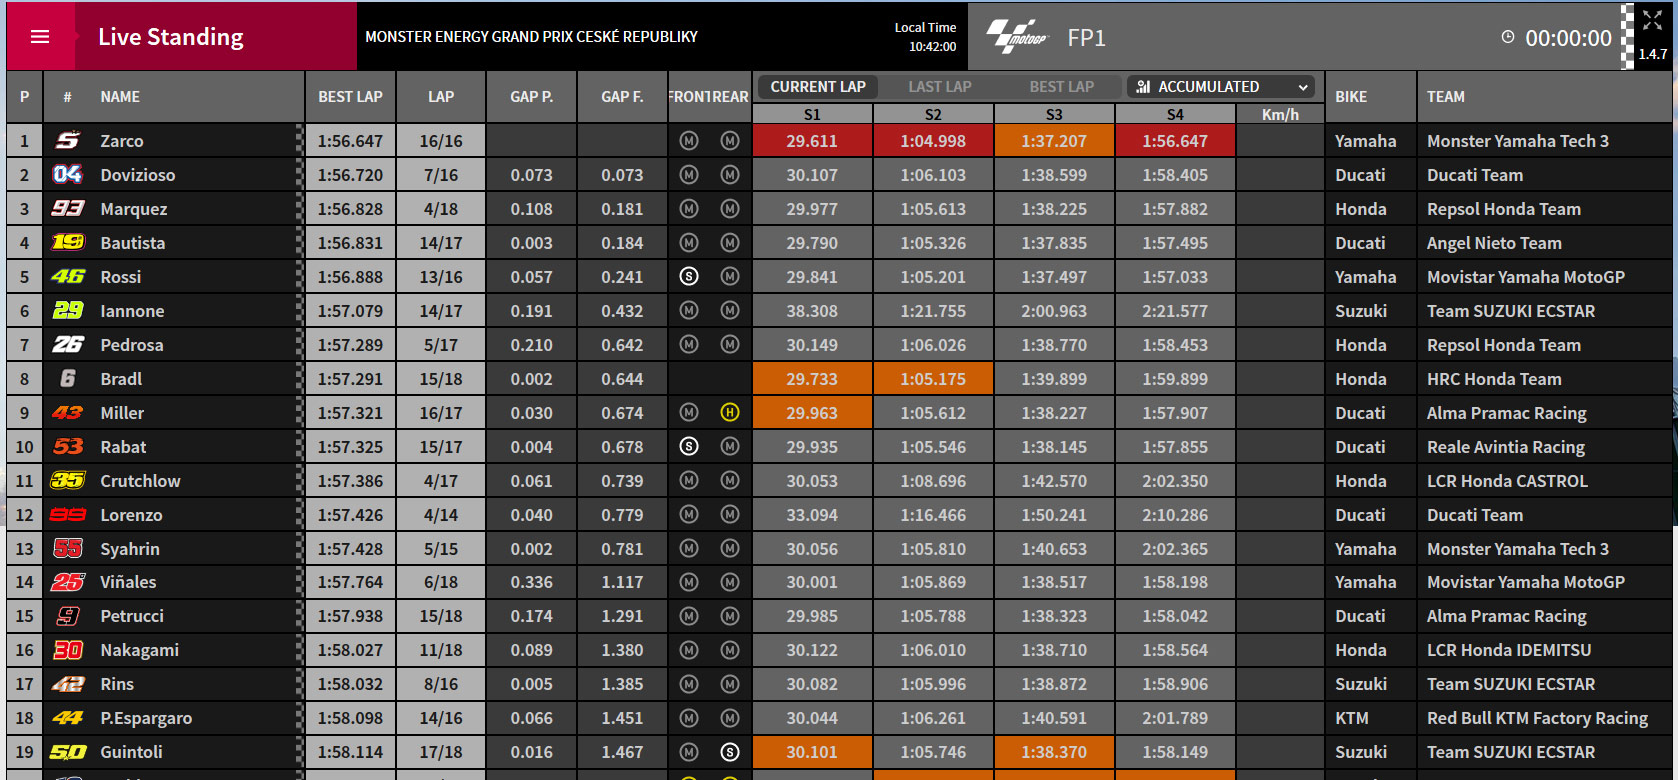Click Marquez's number 93 badge
The width and height of the screenshot is (1678, 780).
68,209
